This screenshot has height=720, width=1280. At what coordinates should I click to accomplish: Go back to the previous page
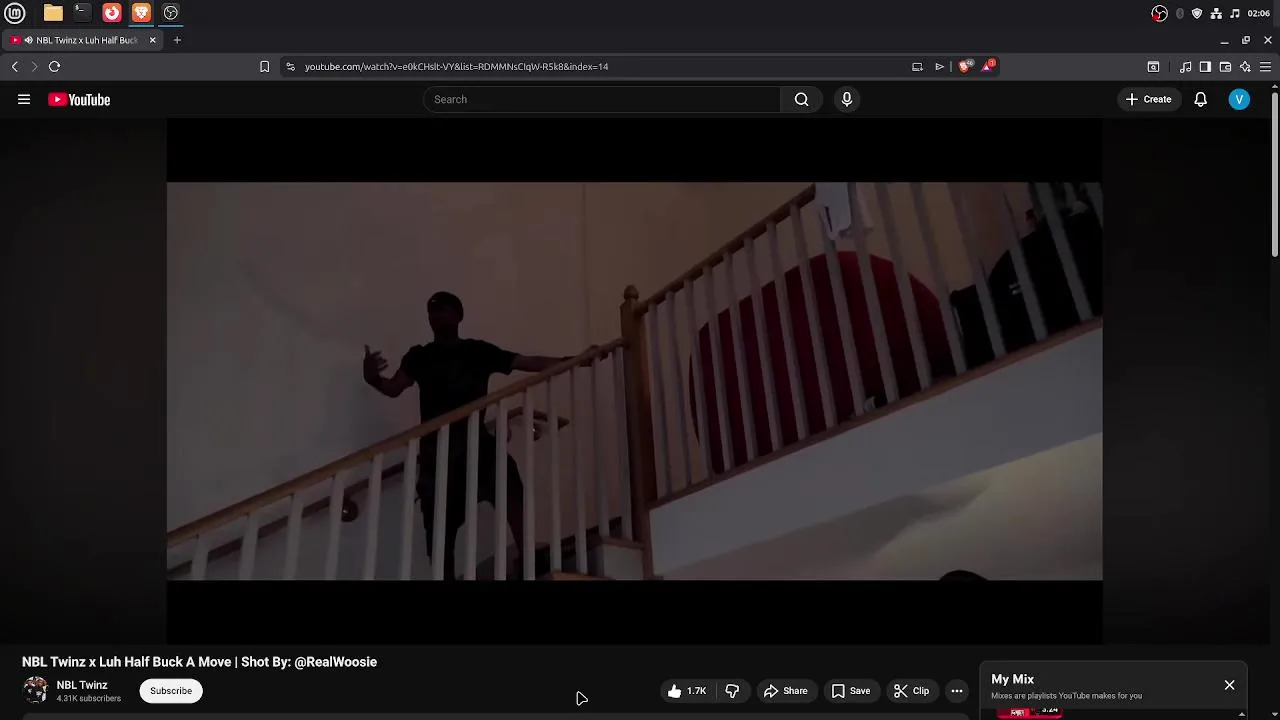15,66
